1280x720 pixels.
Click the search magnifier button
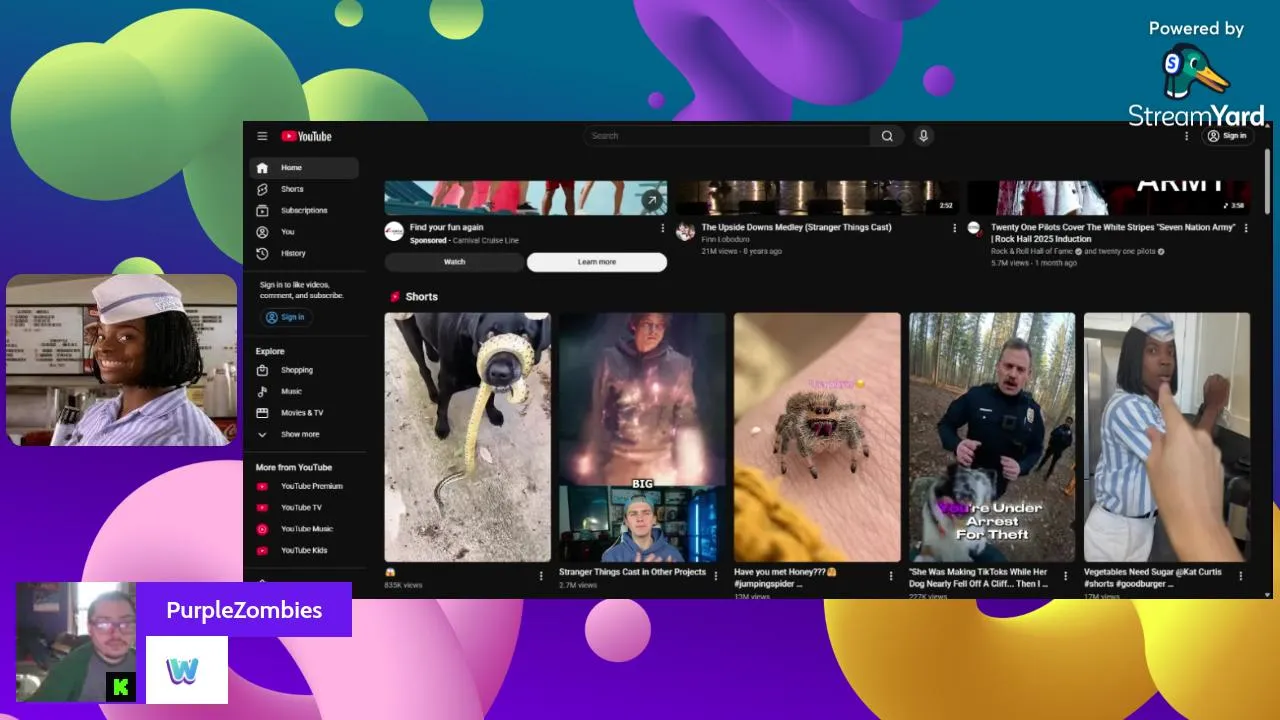point(887,136)
